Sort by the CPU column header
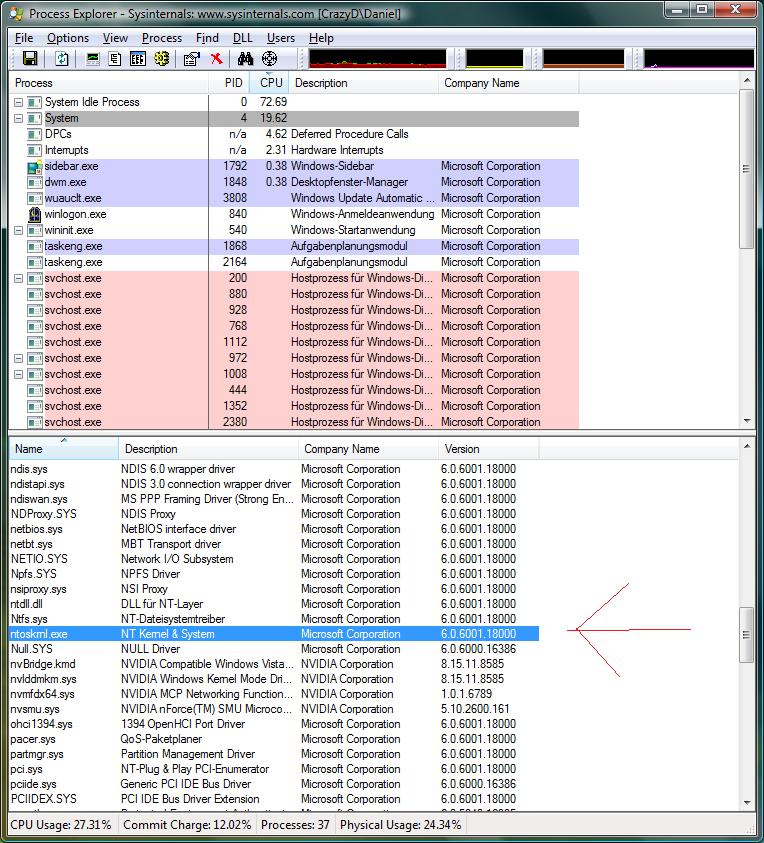Viewport: 764px width, 843px height. (269, 83)
